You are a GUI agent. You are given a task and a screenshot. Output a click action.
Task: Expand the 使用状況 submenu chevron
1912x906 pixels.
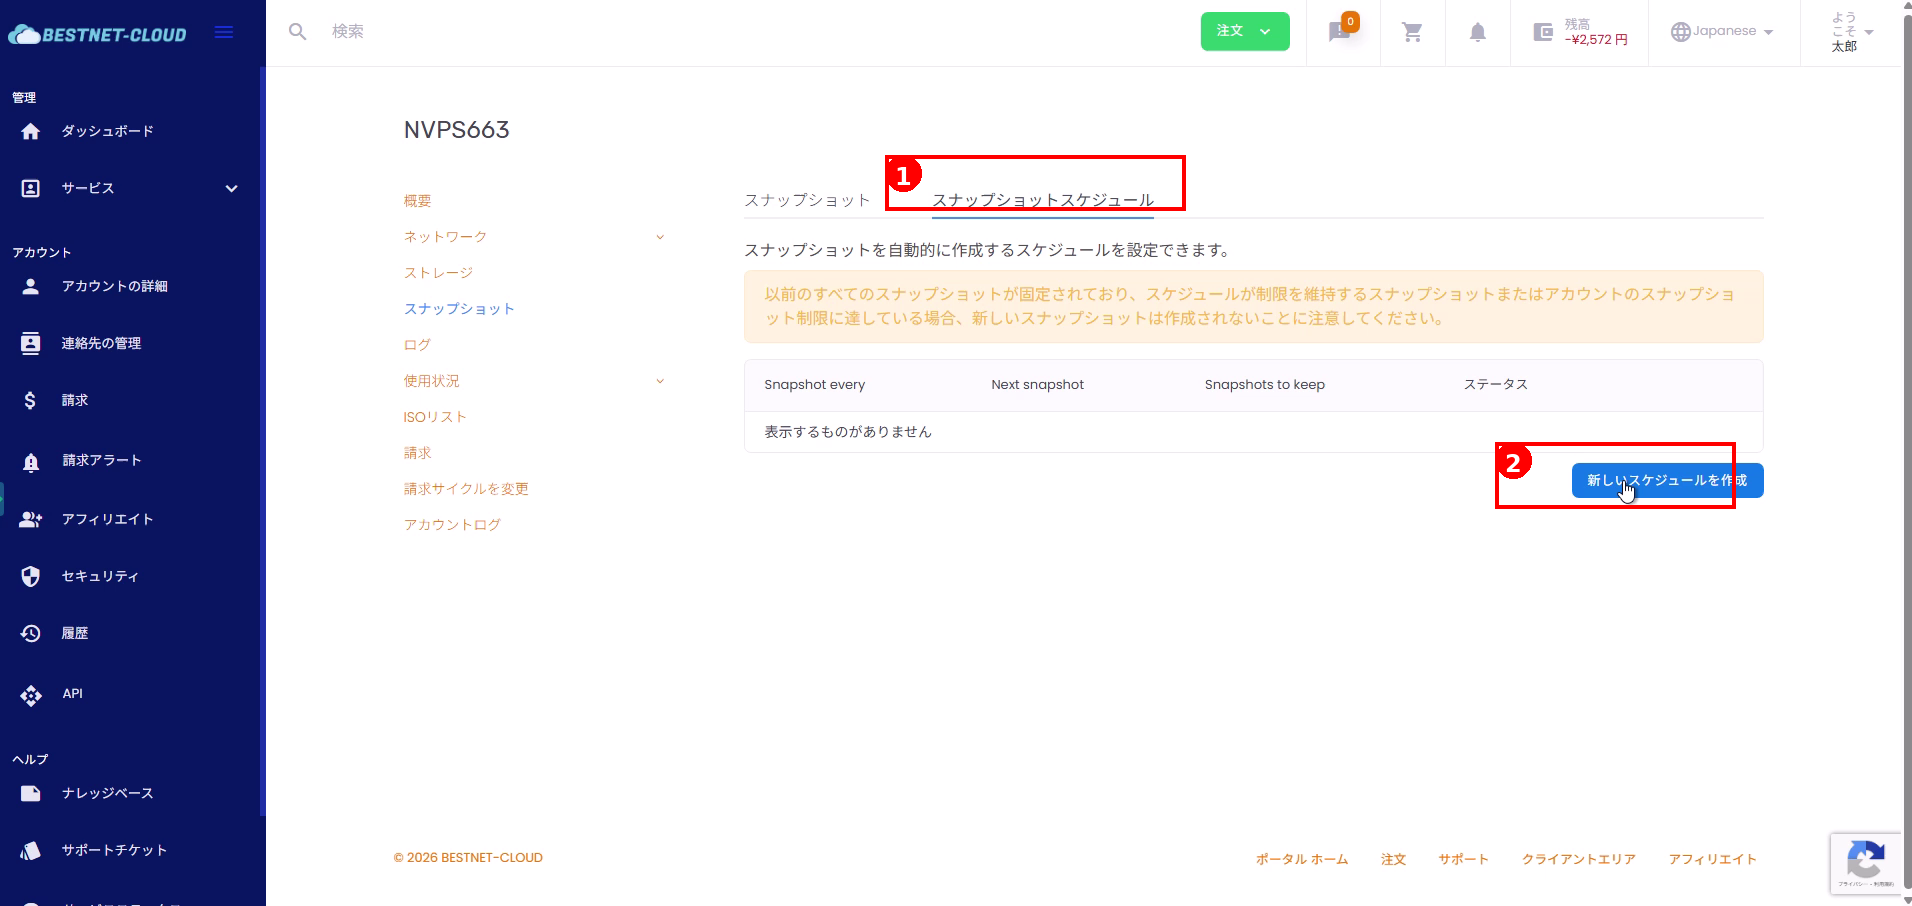(x=659, y=381)
